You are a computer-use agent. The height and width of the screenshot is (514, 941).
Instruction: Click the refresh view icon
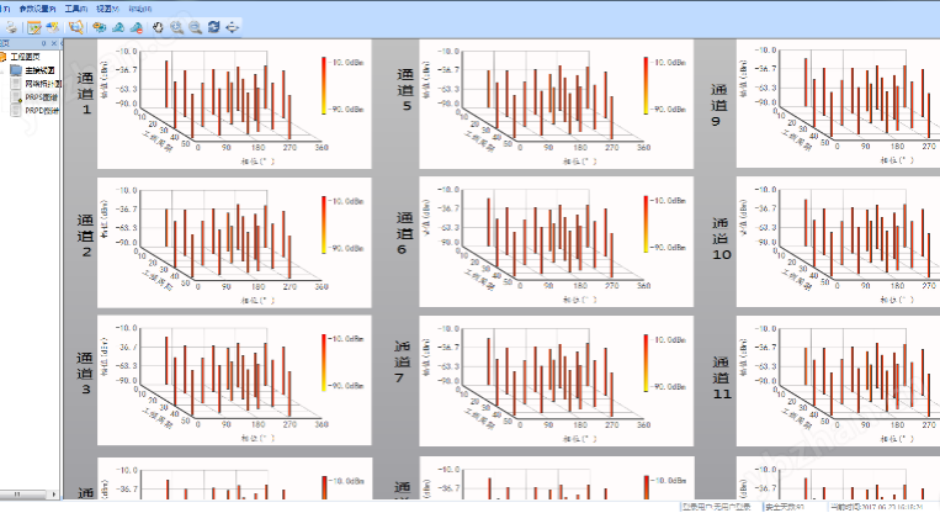point(214,27)
